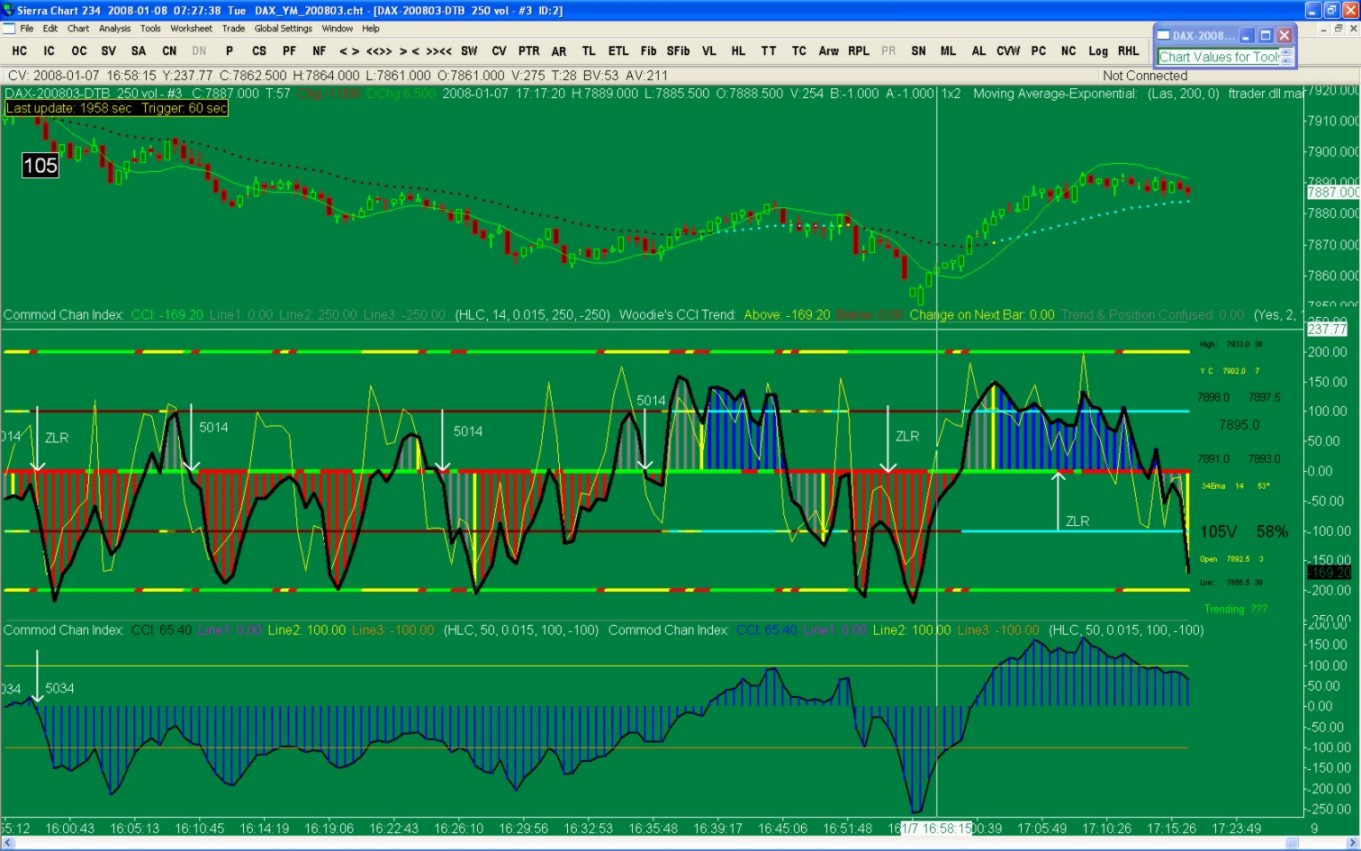Click the 'Chart Values for Tool' field
Viewport: 1361px width, 851px height.
pos(1220,57)
